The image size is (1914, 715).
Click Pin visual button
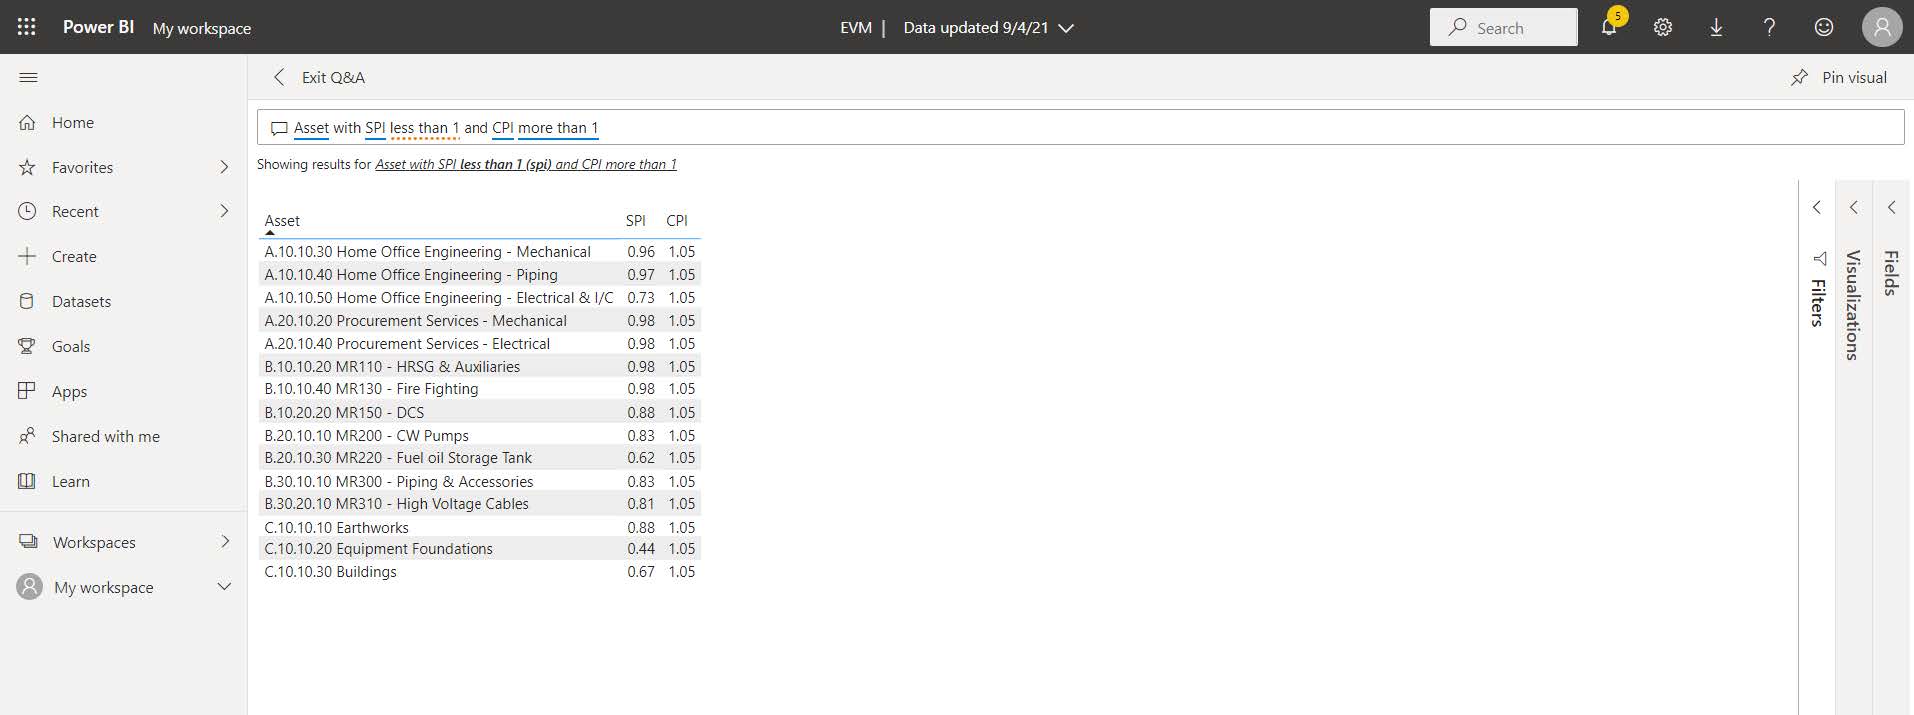click(1838, 77)
